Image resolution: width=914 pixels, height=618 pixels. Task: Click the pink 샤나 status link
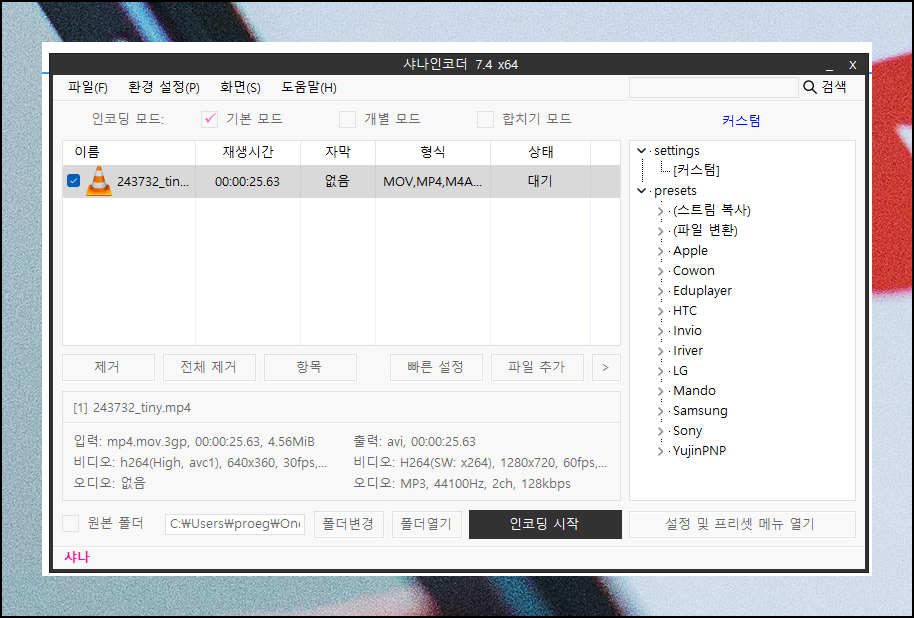[77, 557]
